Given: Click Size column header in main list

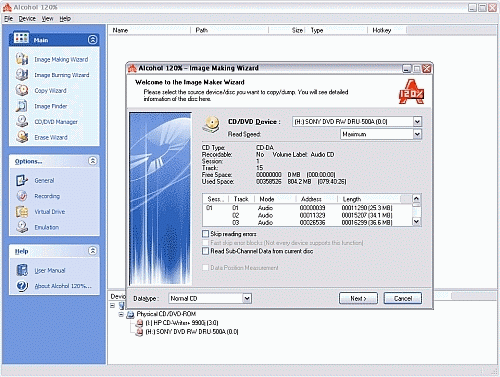Looking at the screenshot, I should point(287,30).
